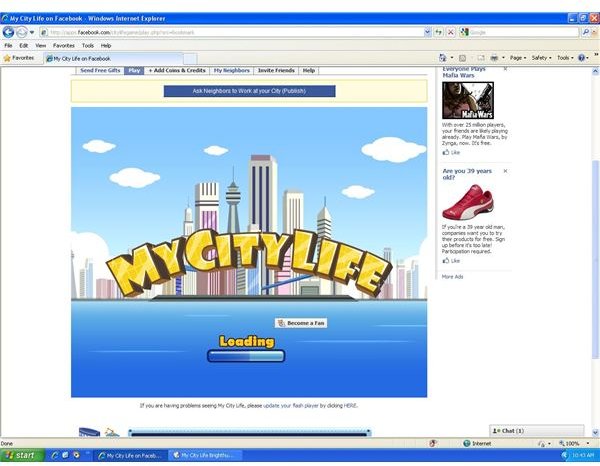Open a new blank tab
600x466 pixels.
[x=190, y=59]
